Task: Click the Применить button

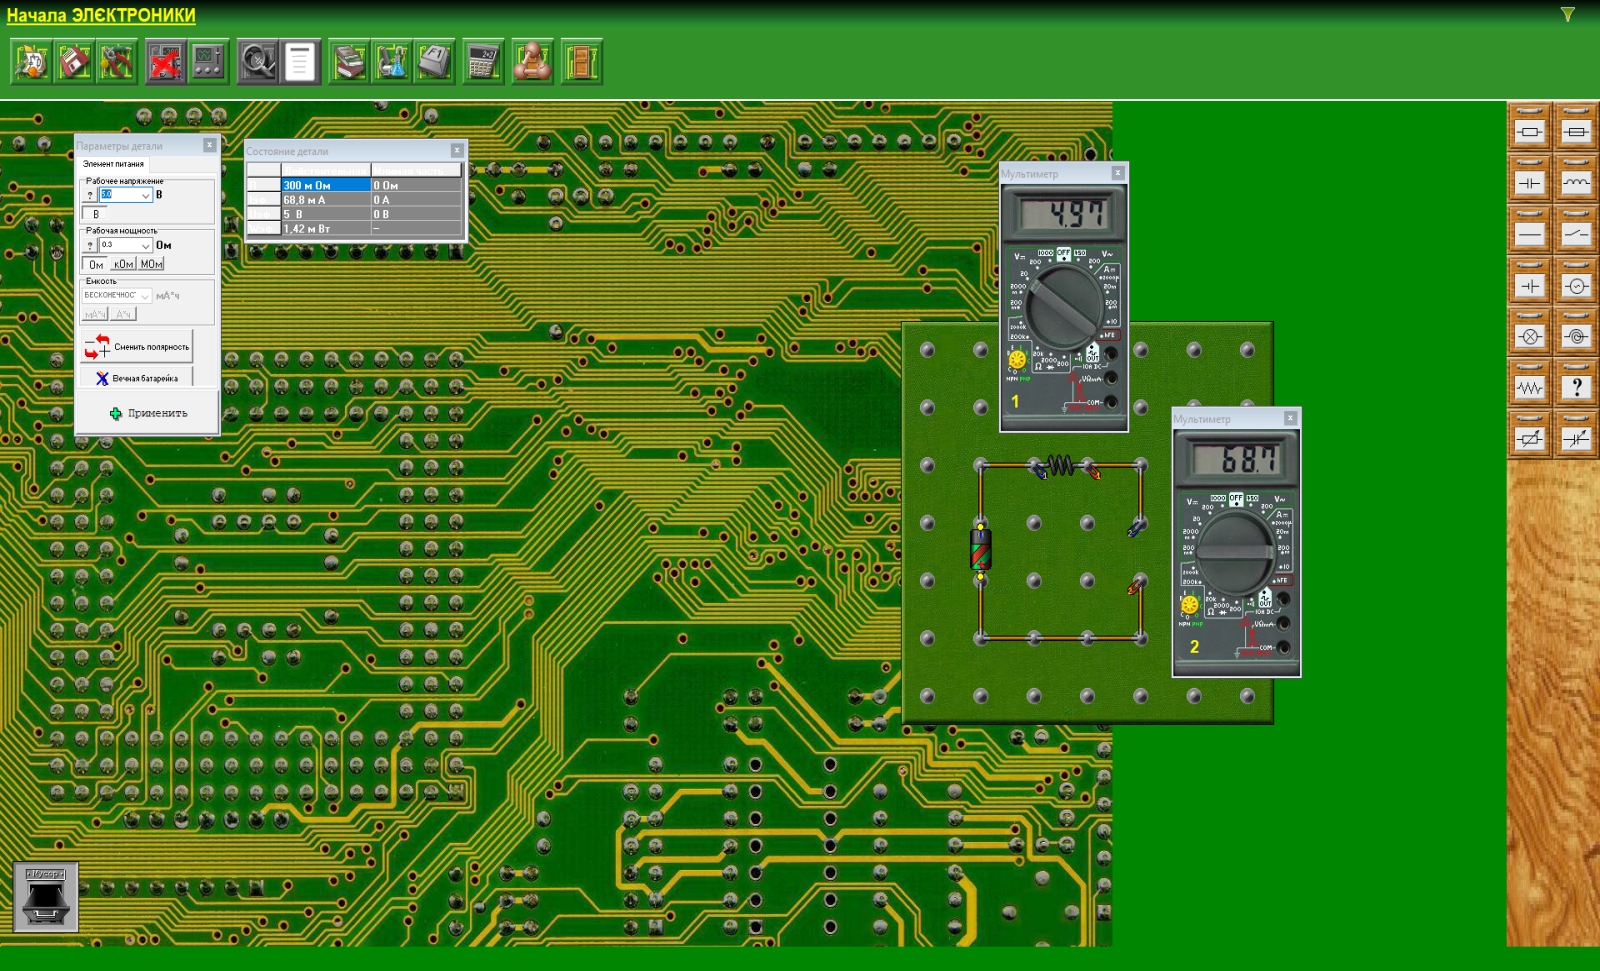Action: [x=148, y=413]
